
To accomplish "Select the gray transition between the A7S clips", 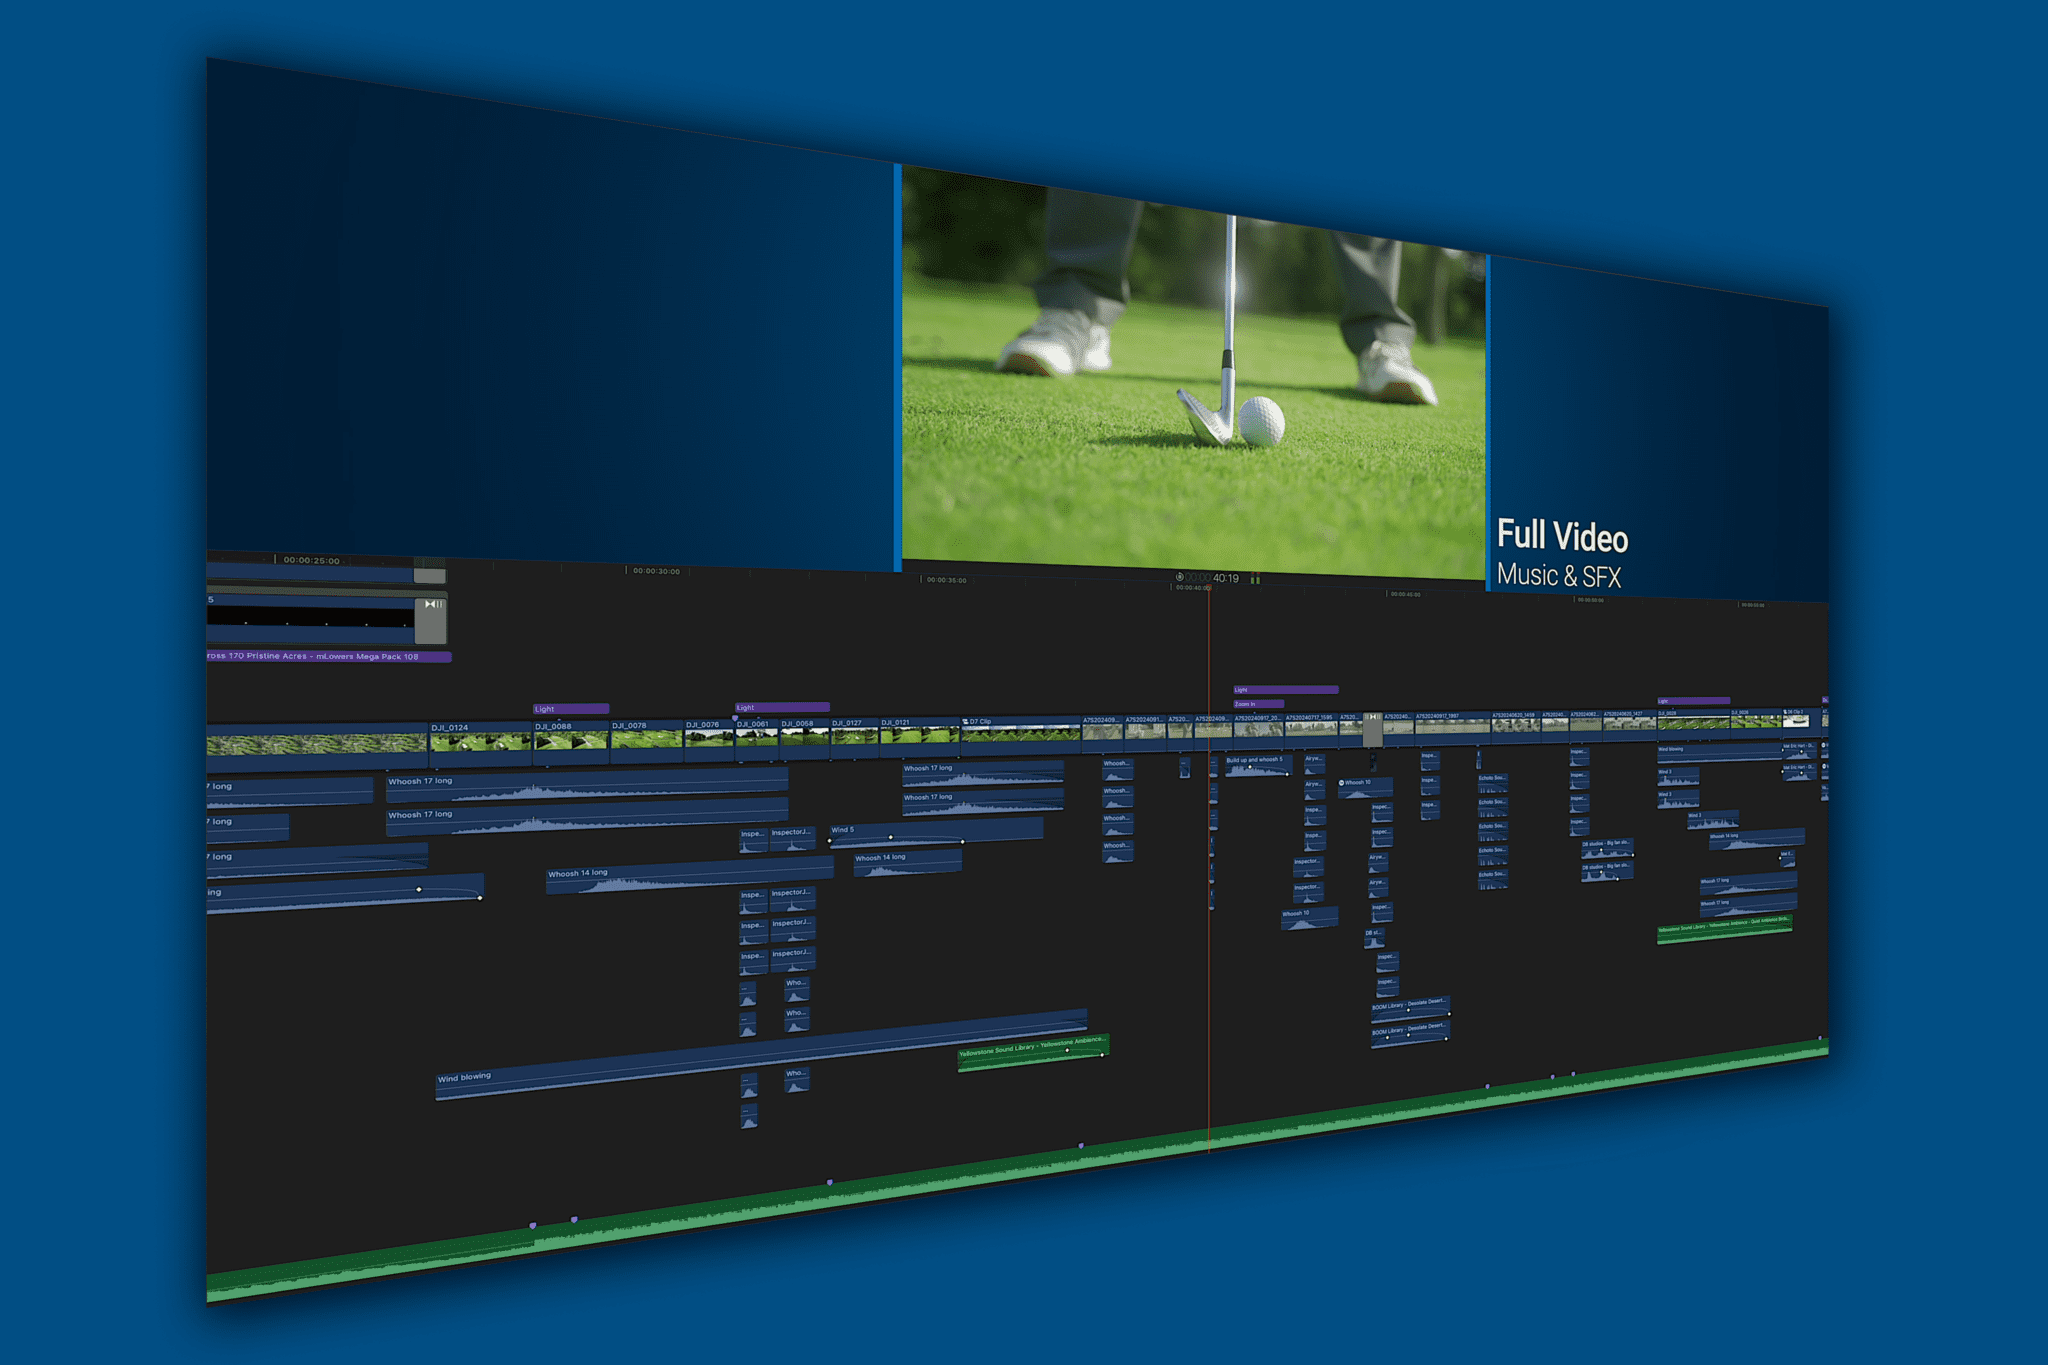I will (x=1373, y=729).
